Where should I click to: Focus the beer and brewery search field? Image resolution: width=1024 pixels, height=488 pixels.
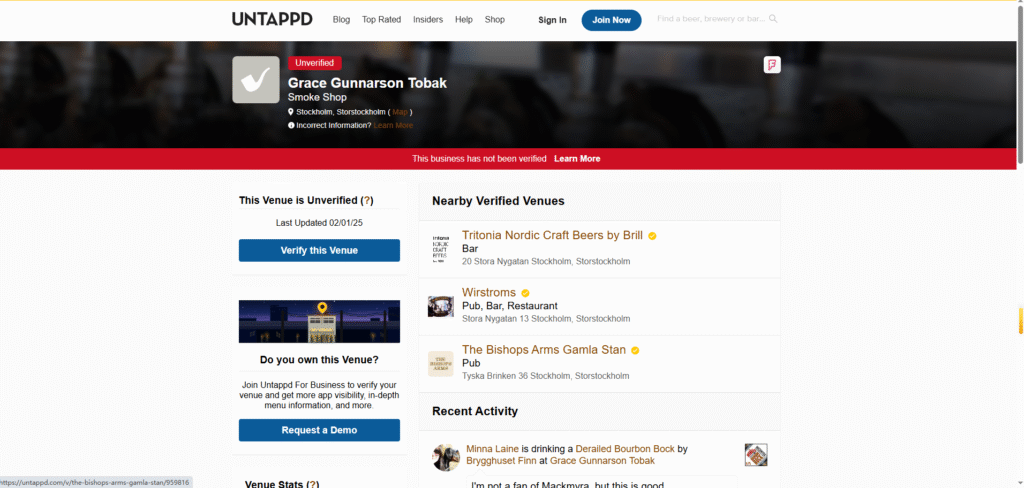point(710,19)
